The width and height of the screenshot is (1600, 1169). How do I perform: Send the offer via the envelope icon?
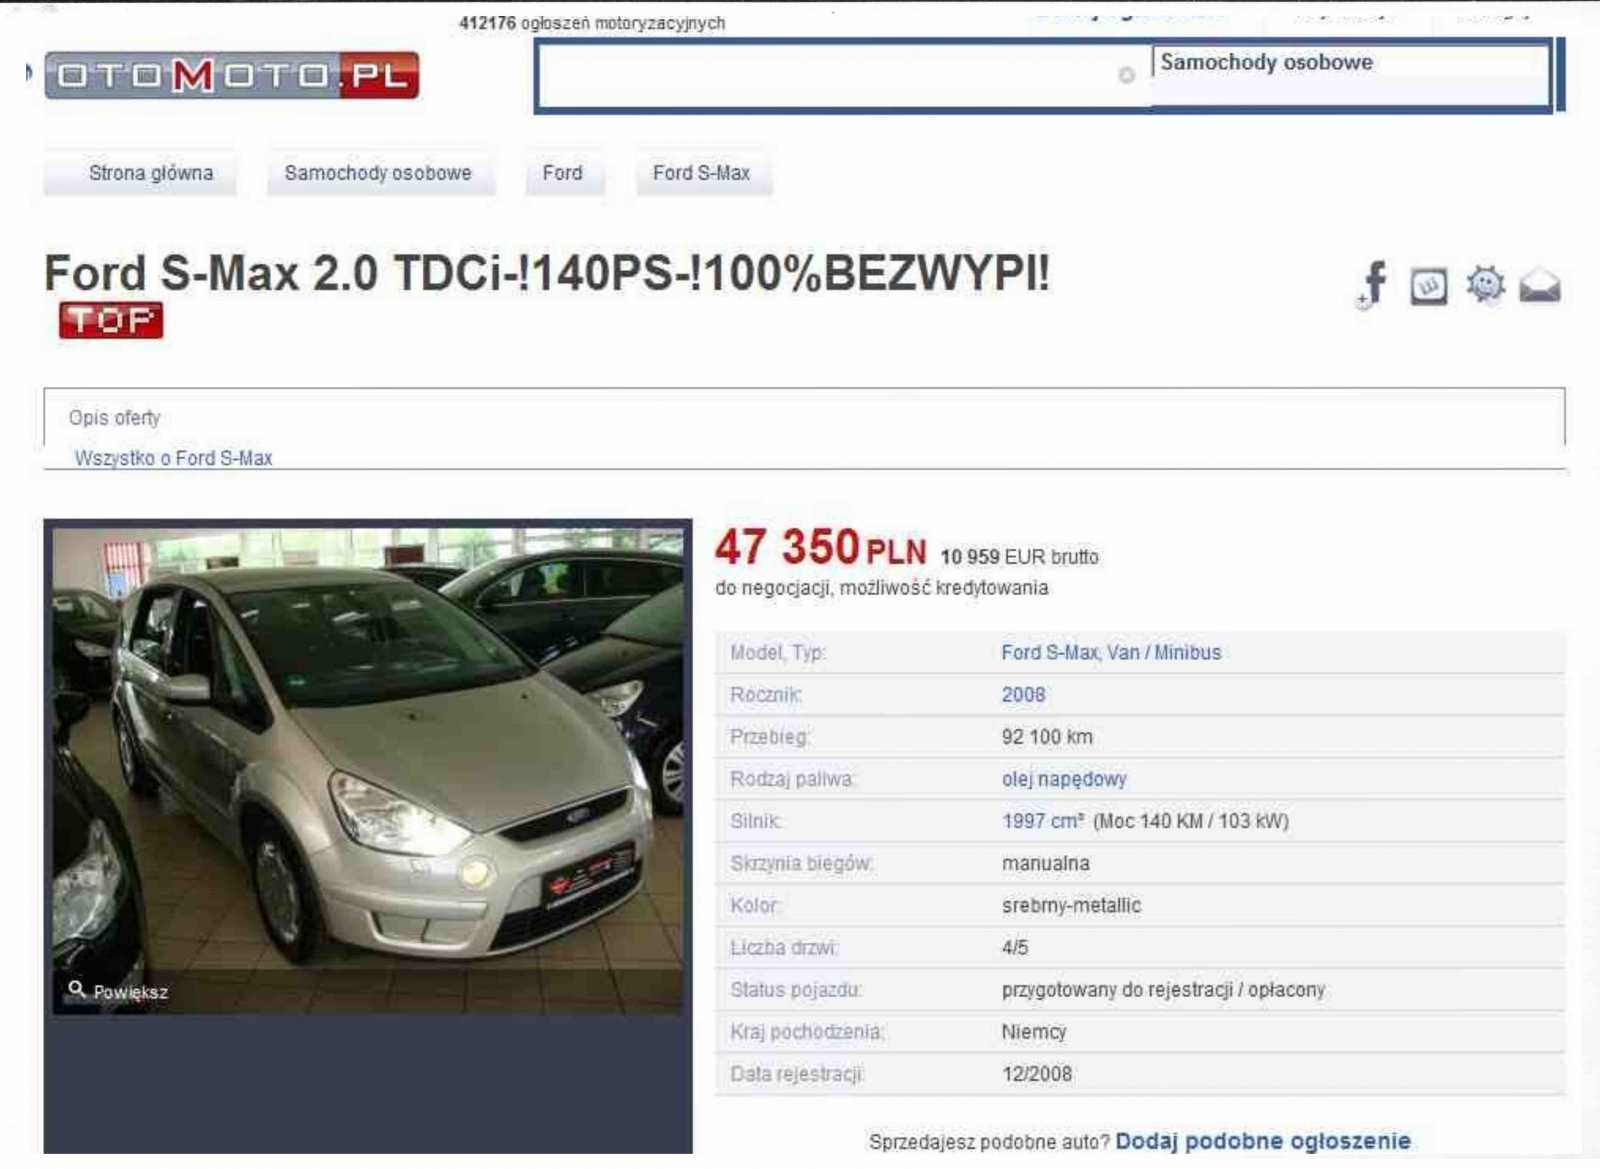click(1539, 286)
